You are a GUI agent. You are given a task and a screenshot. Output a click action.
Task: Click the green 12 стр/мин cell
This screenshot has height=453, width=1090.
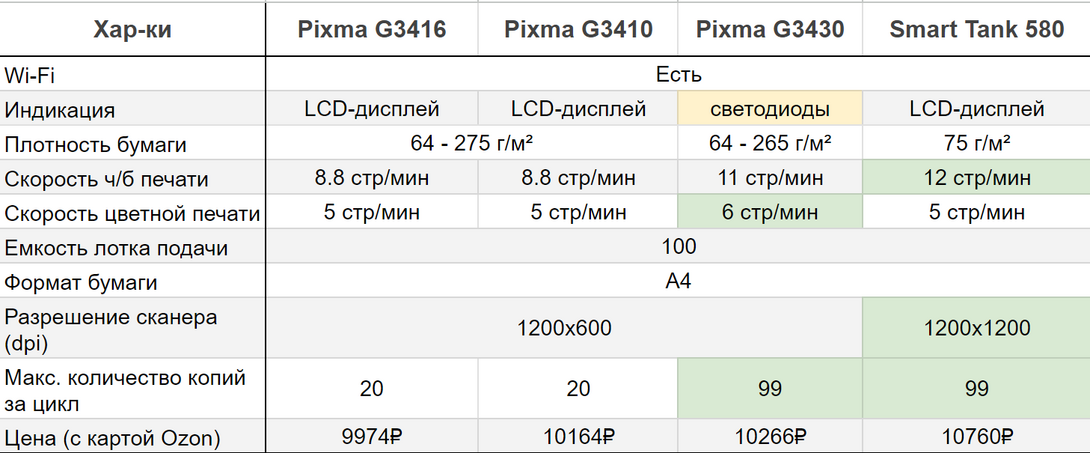976,179
